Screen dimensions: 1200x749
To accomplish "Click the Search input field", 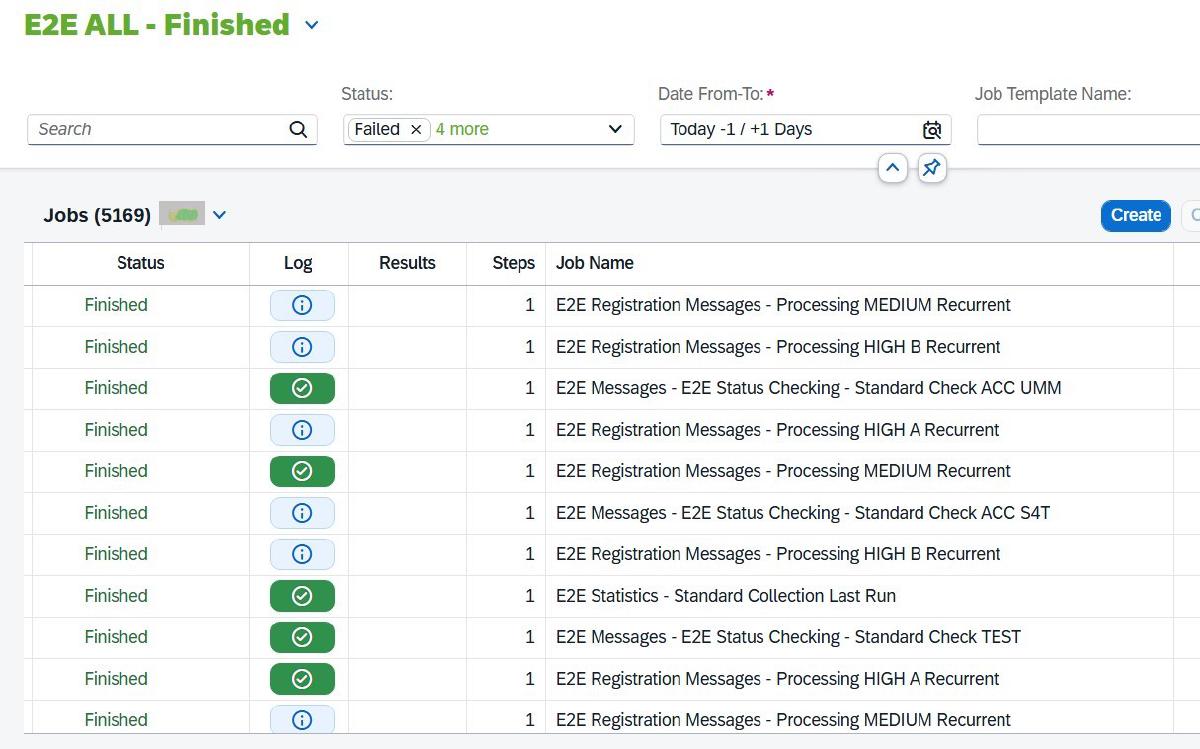I will pos(155,130).
